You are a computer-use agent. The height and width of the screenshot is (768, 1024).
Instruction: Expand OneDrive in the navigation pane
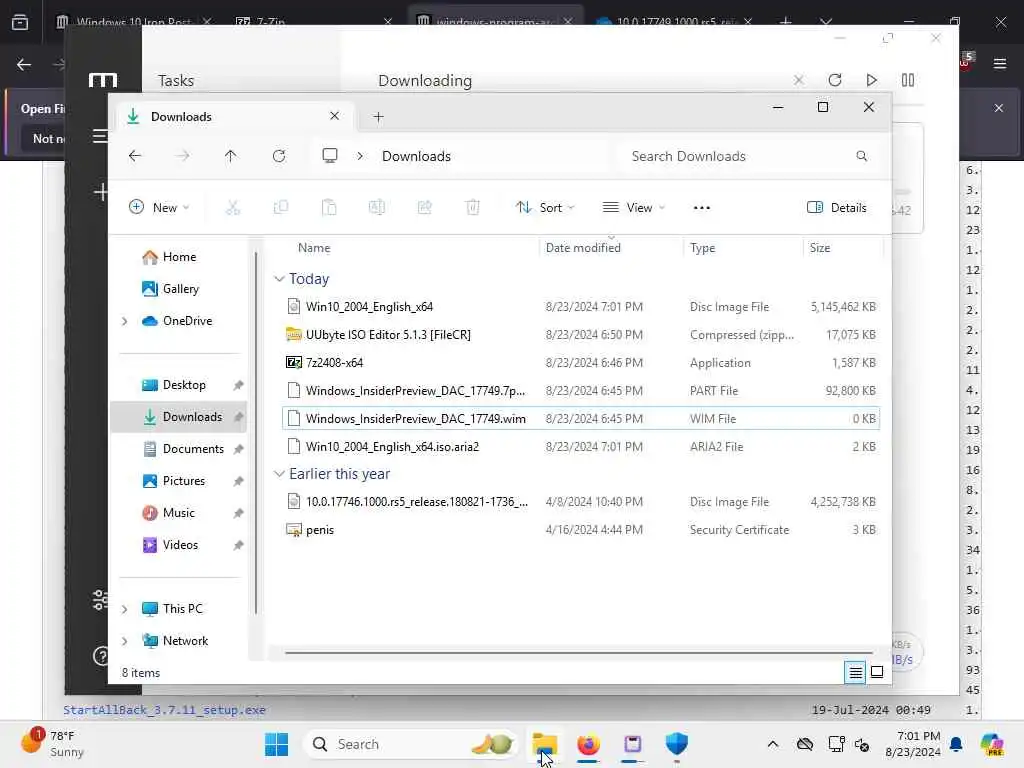click(x=124, y=321)
